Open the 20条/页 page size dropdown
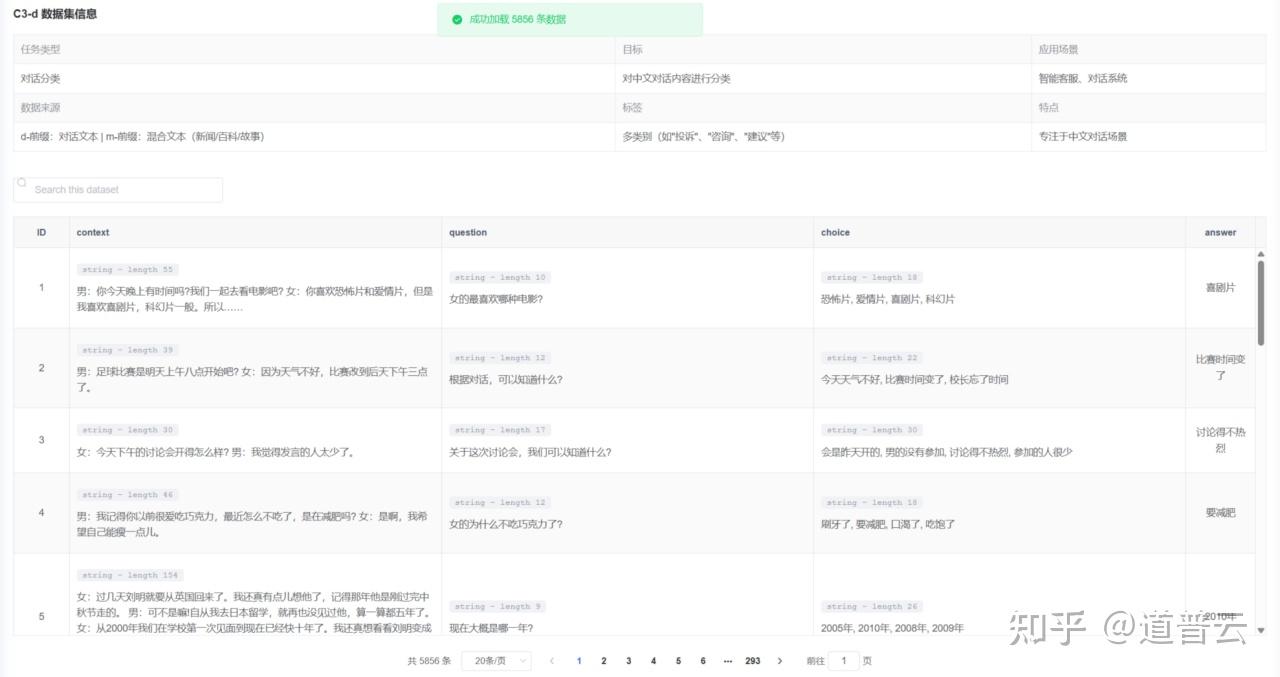 click(497, 661)
